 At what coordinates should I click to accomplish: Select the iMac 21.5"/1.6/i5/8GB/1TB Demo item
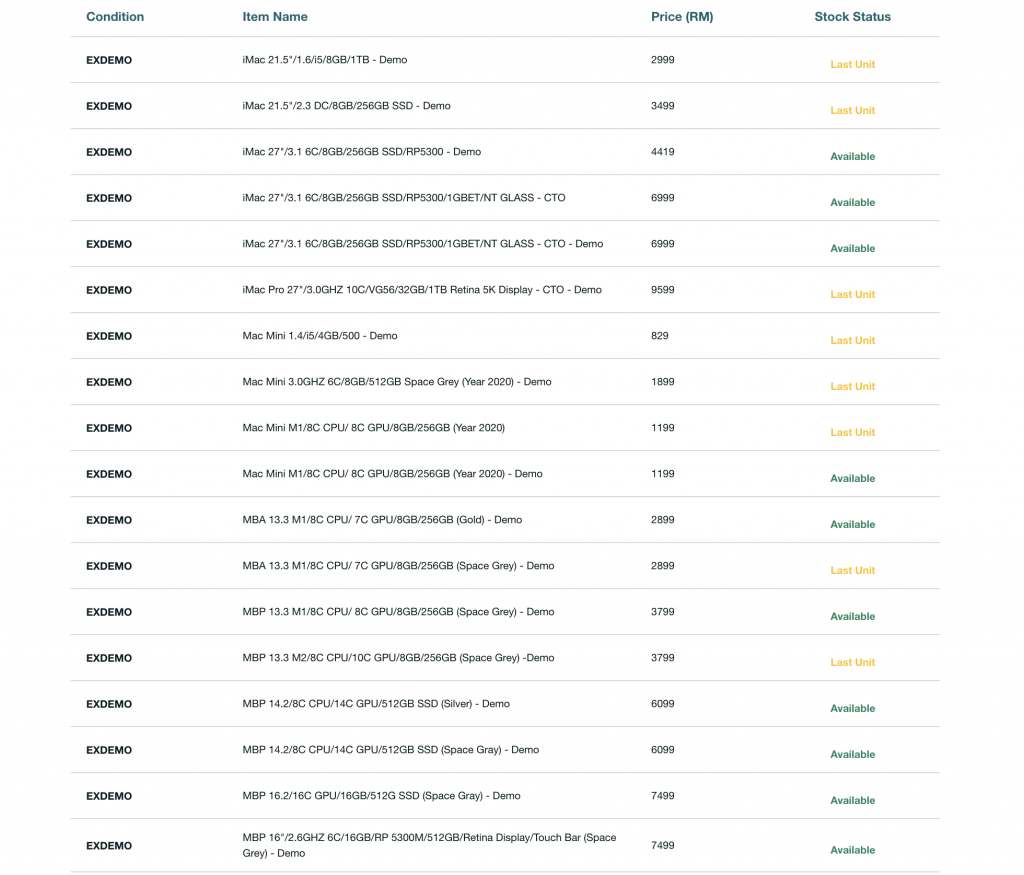coord(325,60)
